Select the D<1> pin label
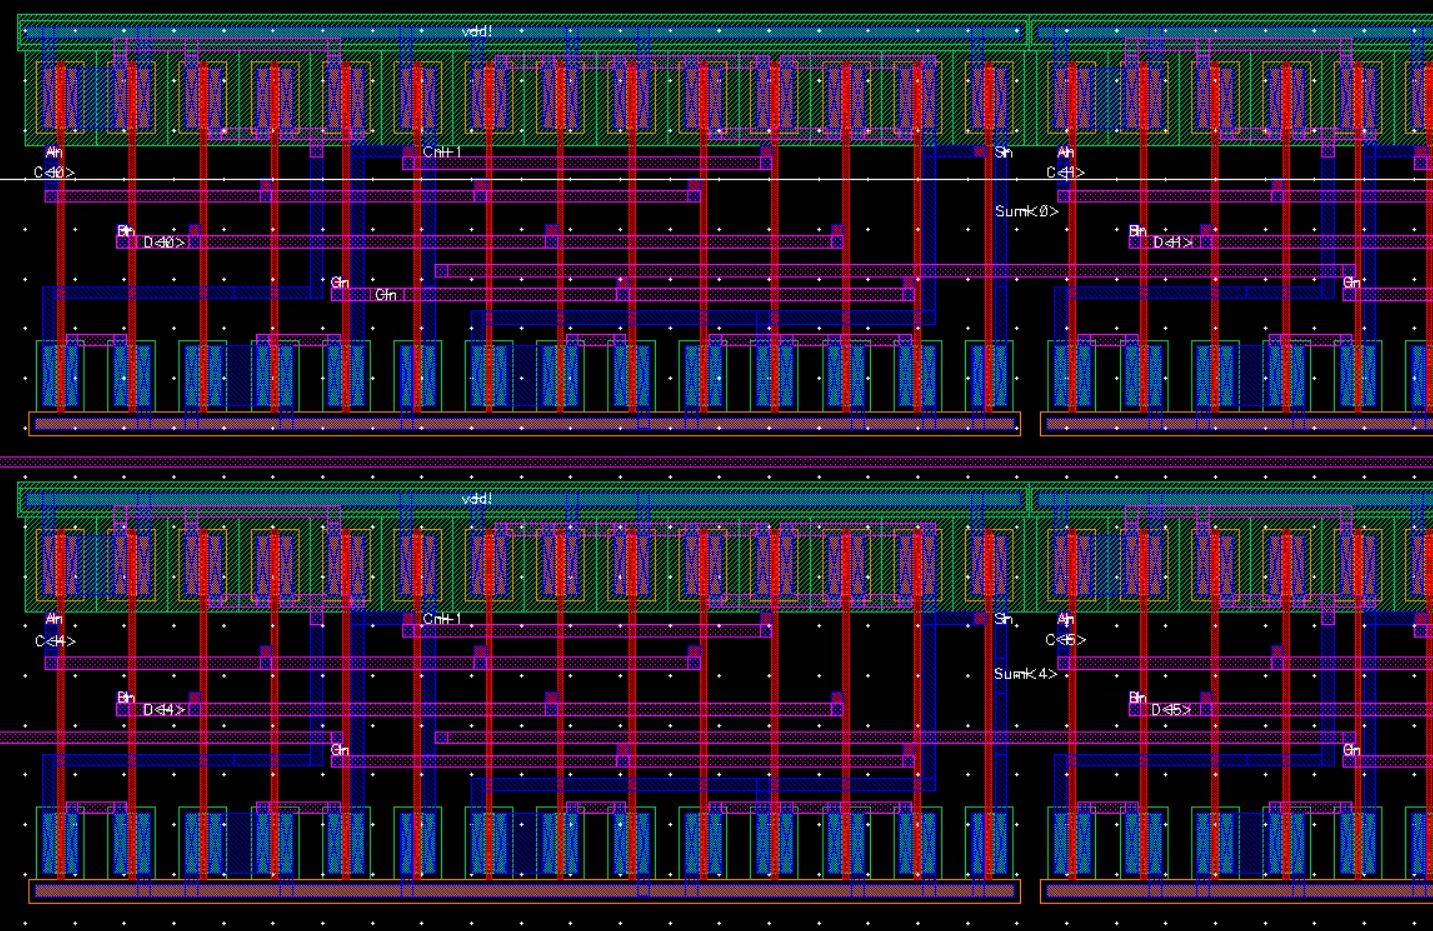This screenshot has width=1433, height=931. click(x=1173, y=242)
